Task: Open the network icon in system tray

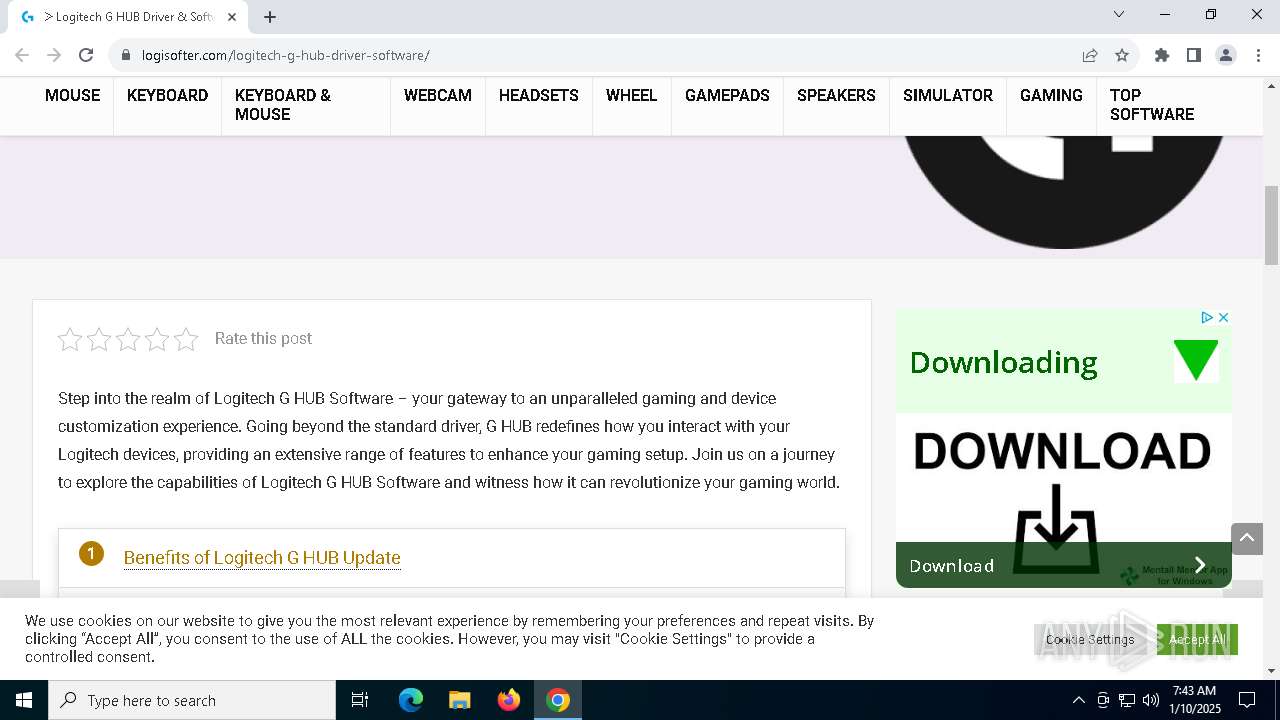Action: tap(1127, 700)
